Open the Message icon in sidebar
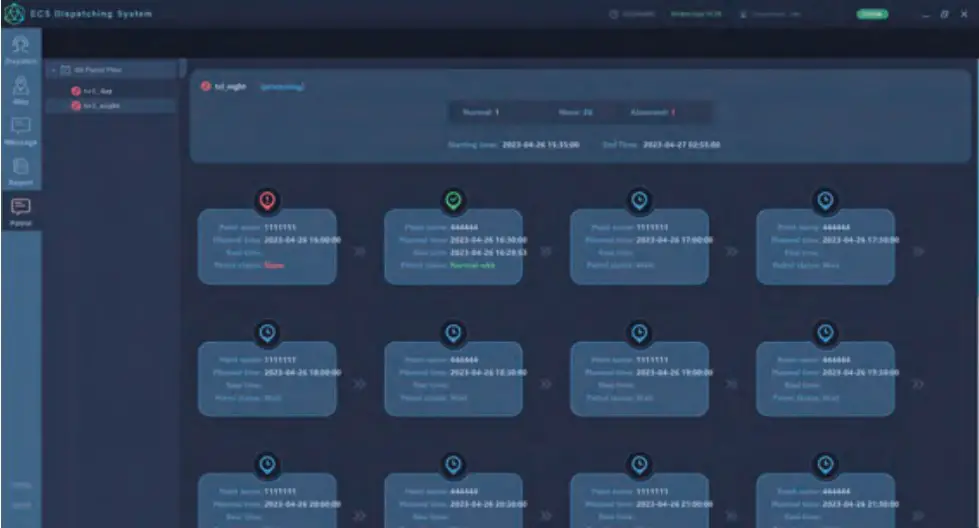Screen dimensions: 979x528 21,131
